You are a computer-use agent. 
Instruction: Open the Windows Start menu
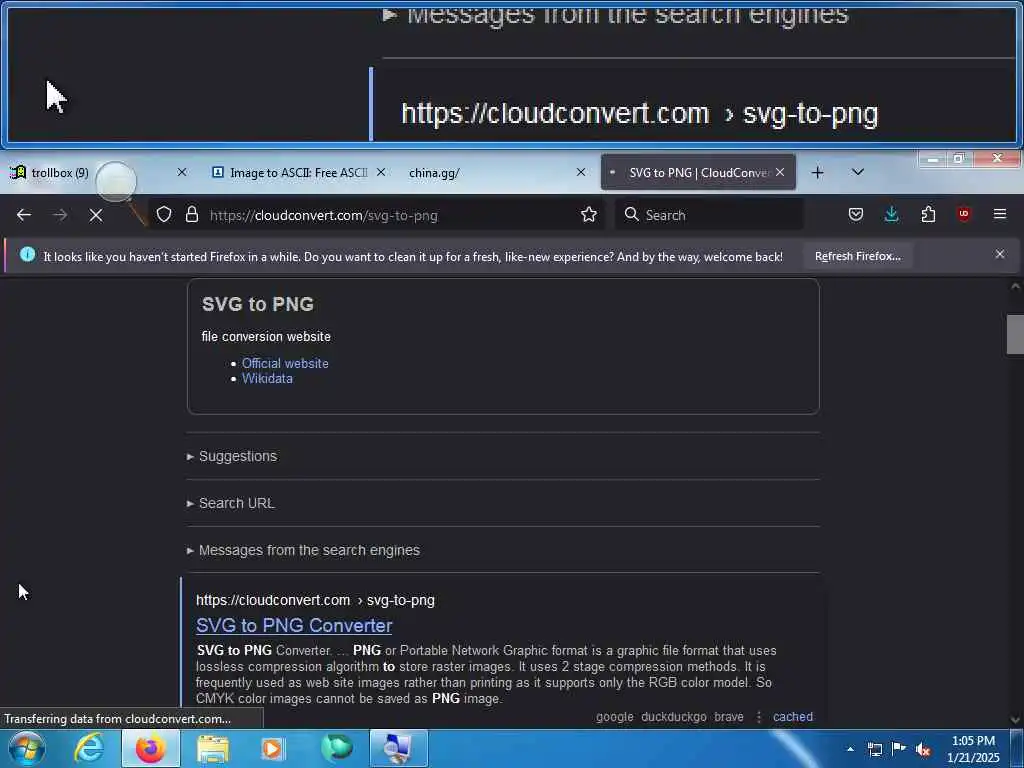click(x=26, y=748)
